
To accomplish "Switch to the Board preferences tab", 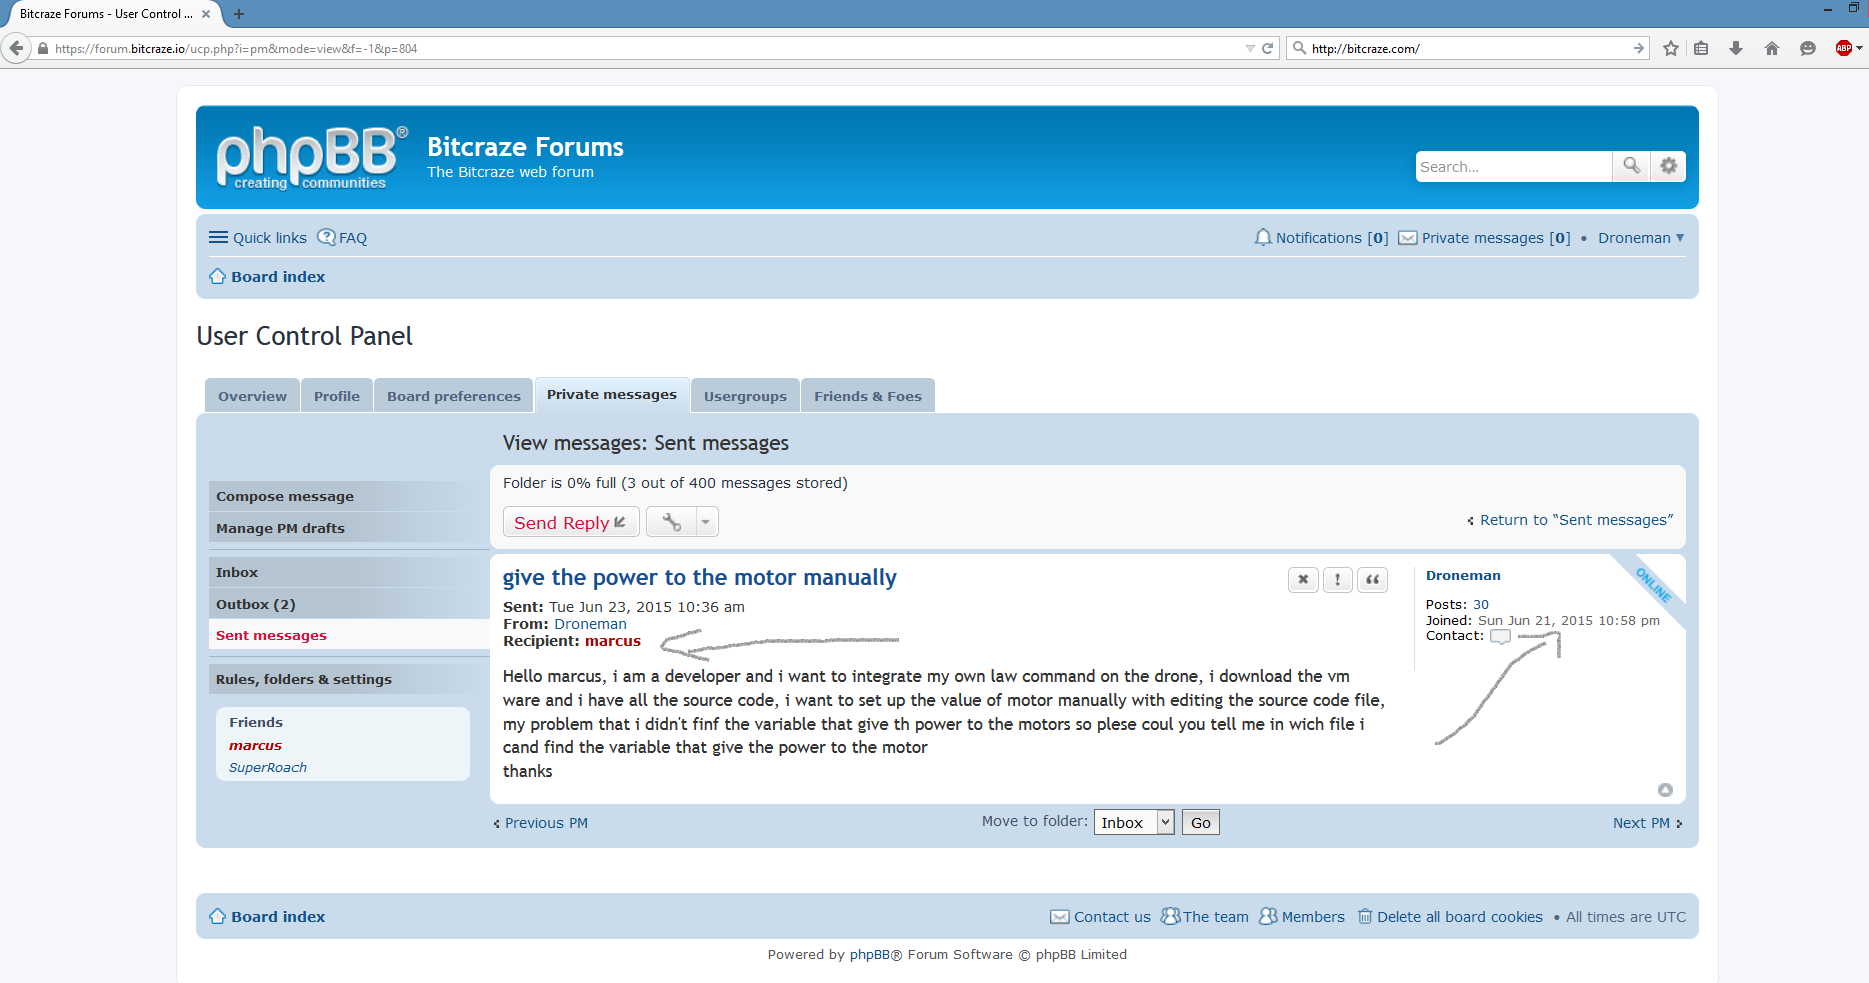I will tap(454, 396).
